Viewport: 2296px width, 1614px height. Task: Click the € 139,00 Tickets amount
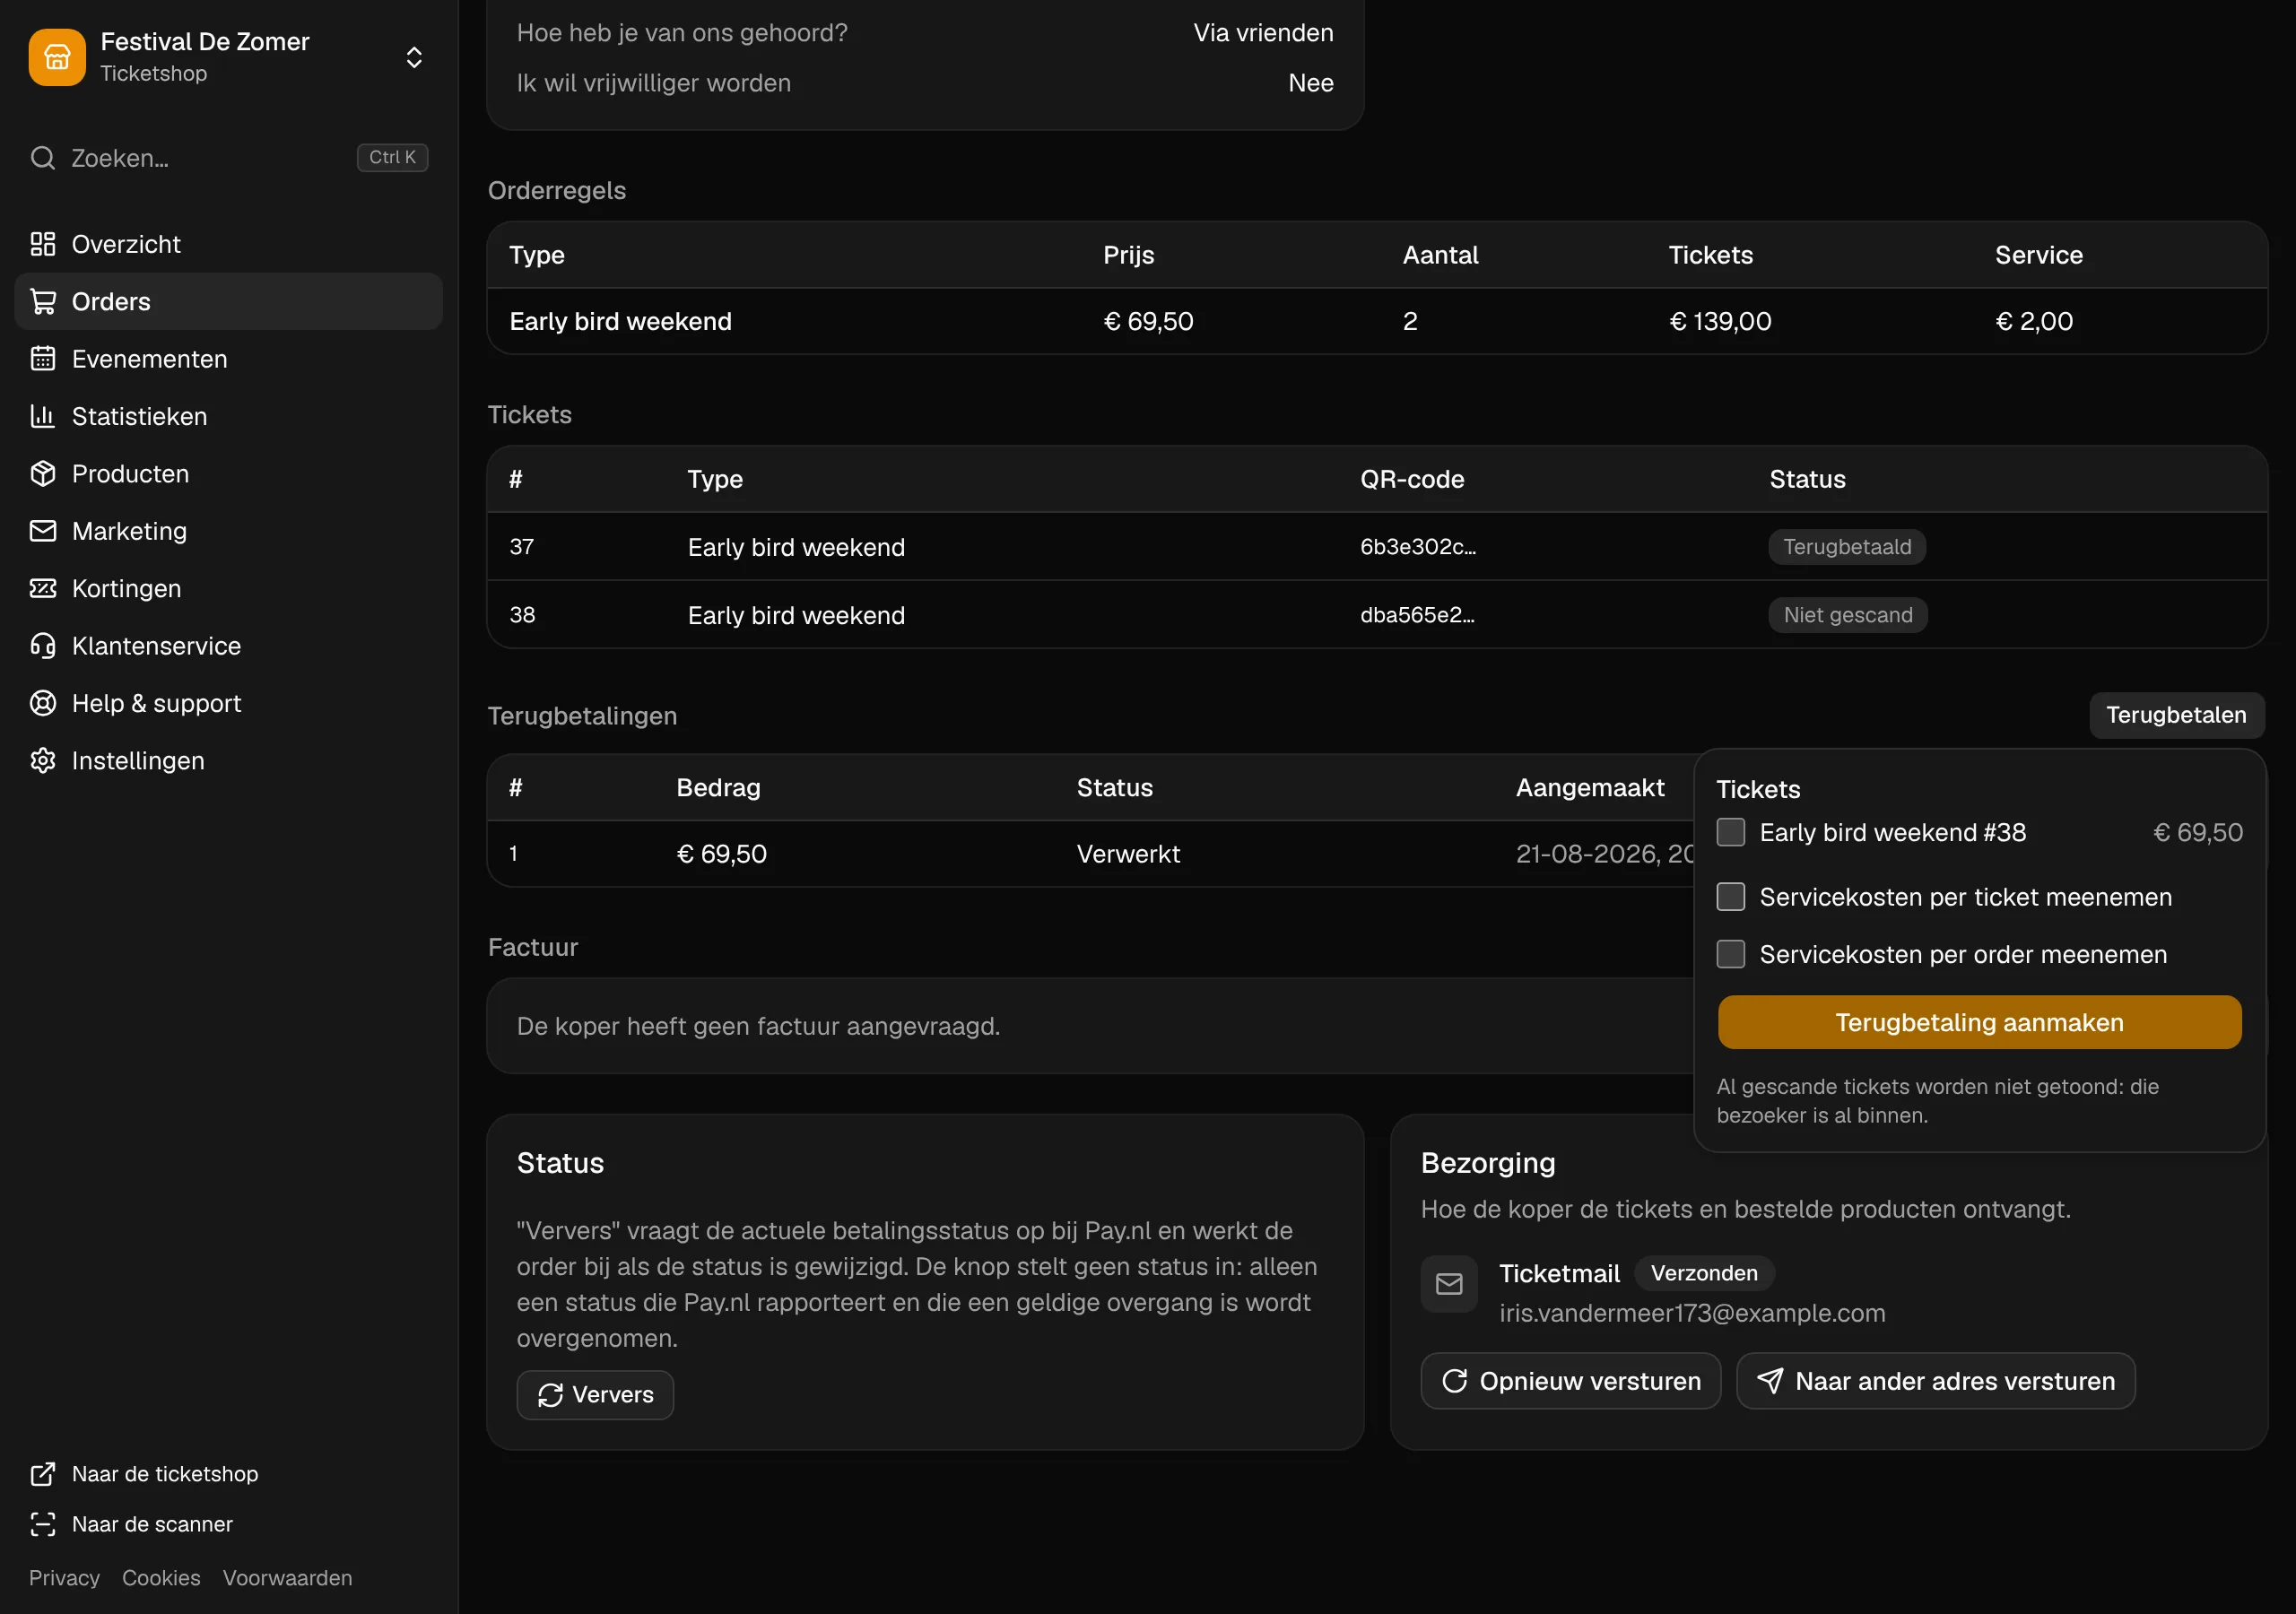pyautogui.click(x=1720, y=321)
